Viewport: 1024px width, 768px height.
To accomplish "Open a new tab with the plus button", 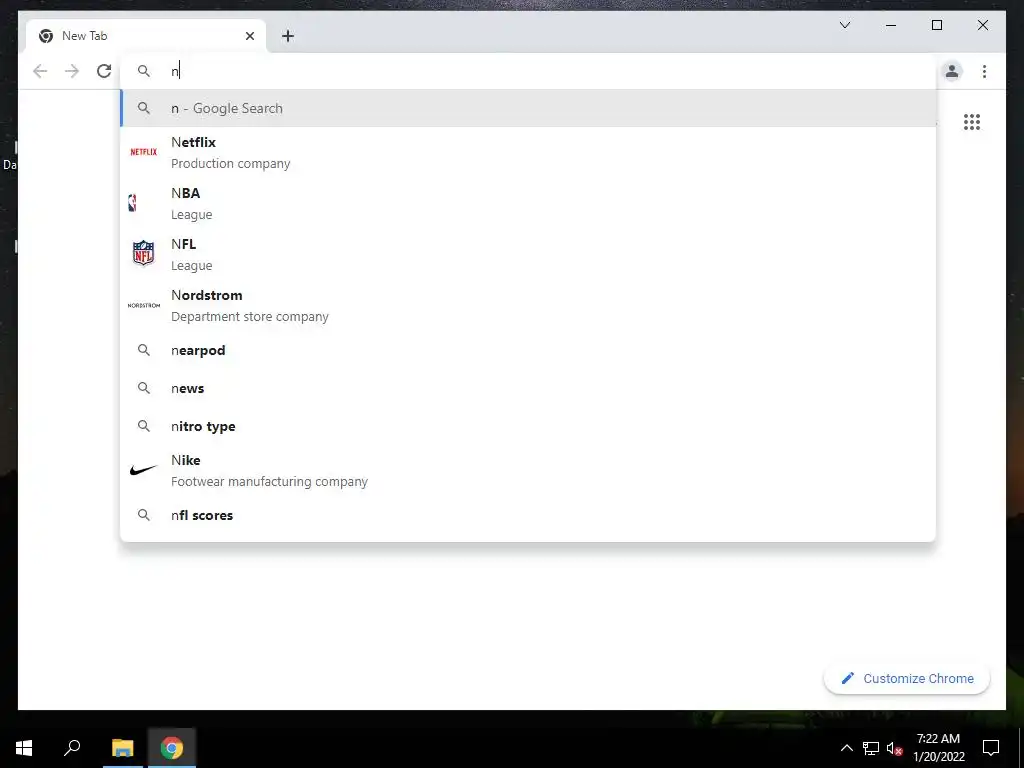I will [x=288, y=36].
